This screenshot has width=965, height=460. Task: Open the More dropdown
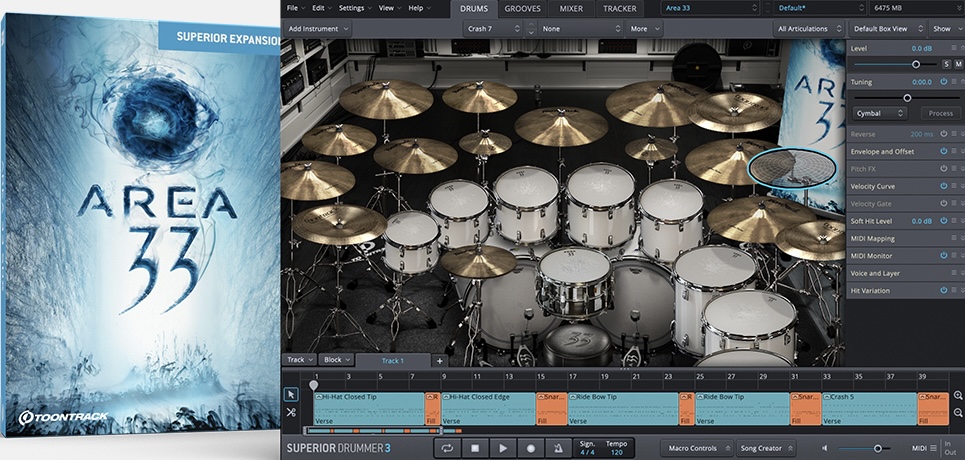coord(644,28)
